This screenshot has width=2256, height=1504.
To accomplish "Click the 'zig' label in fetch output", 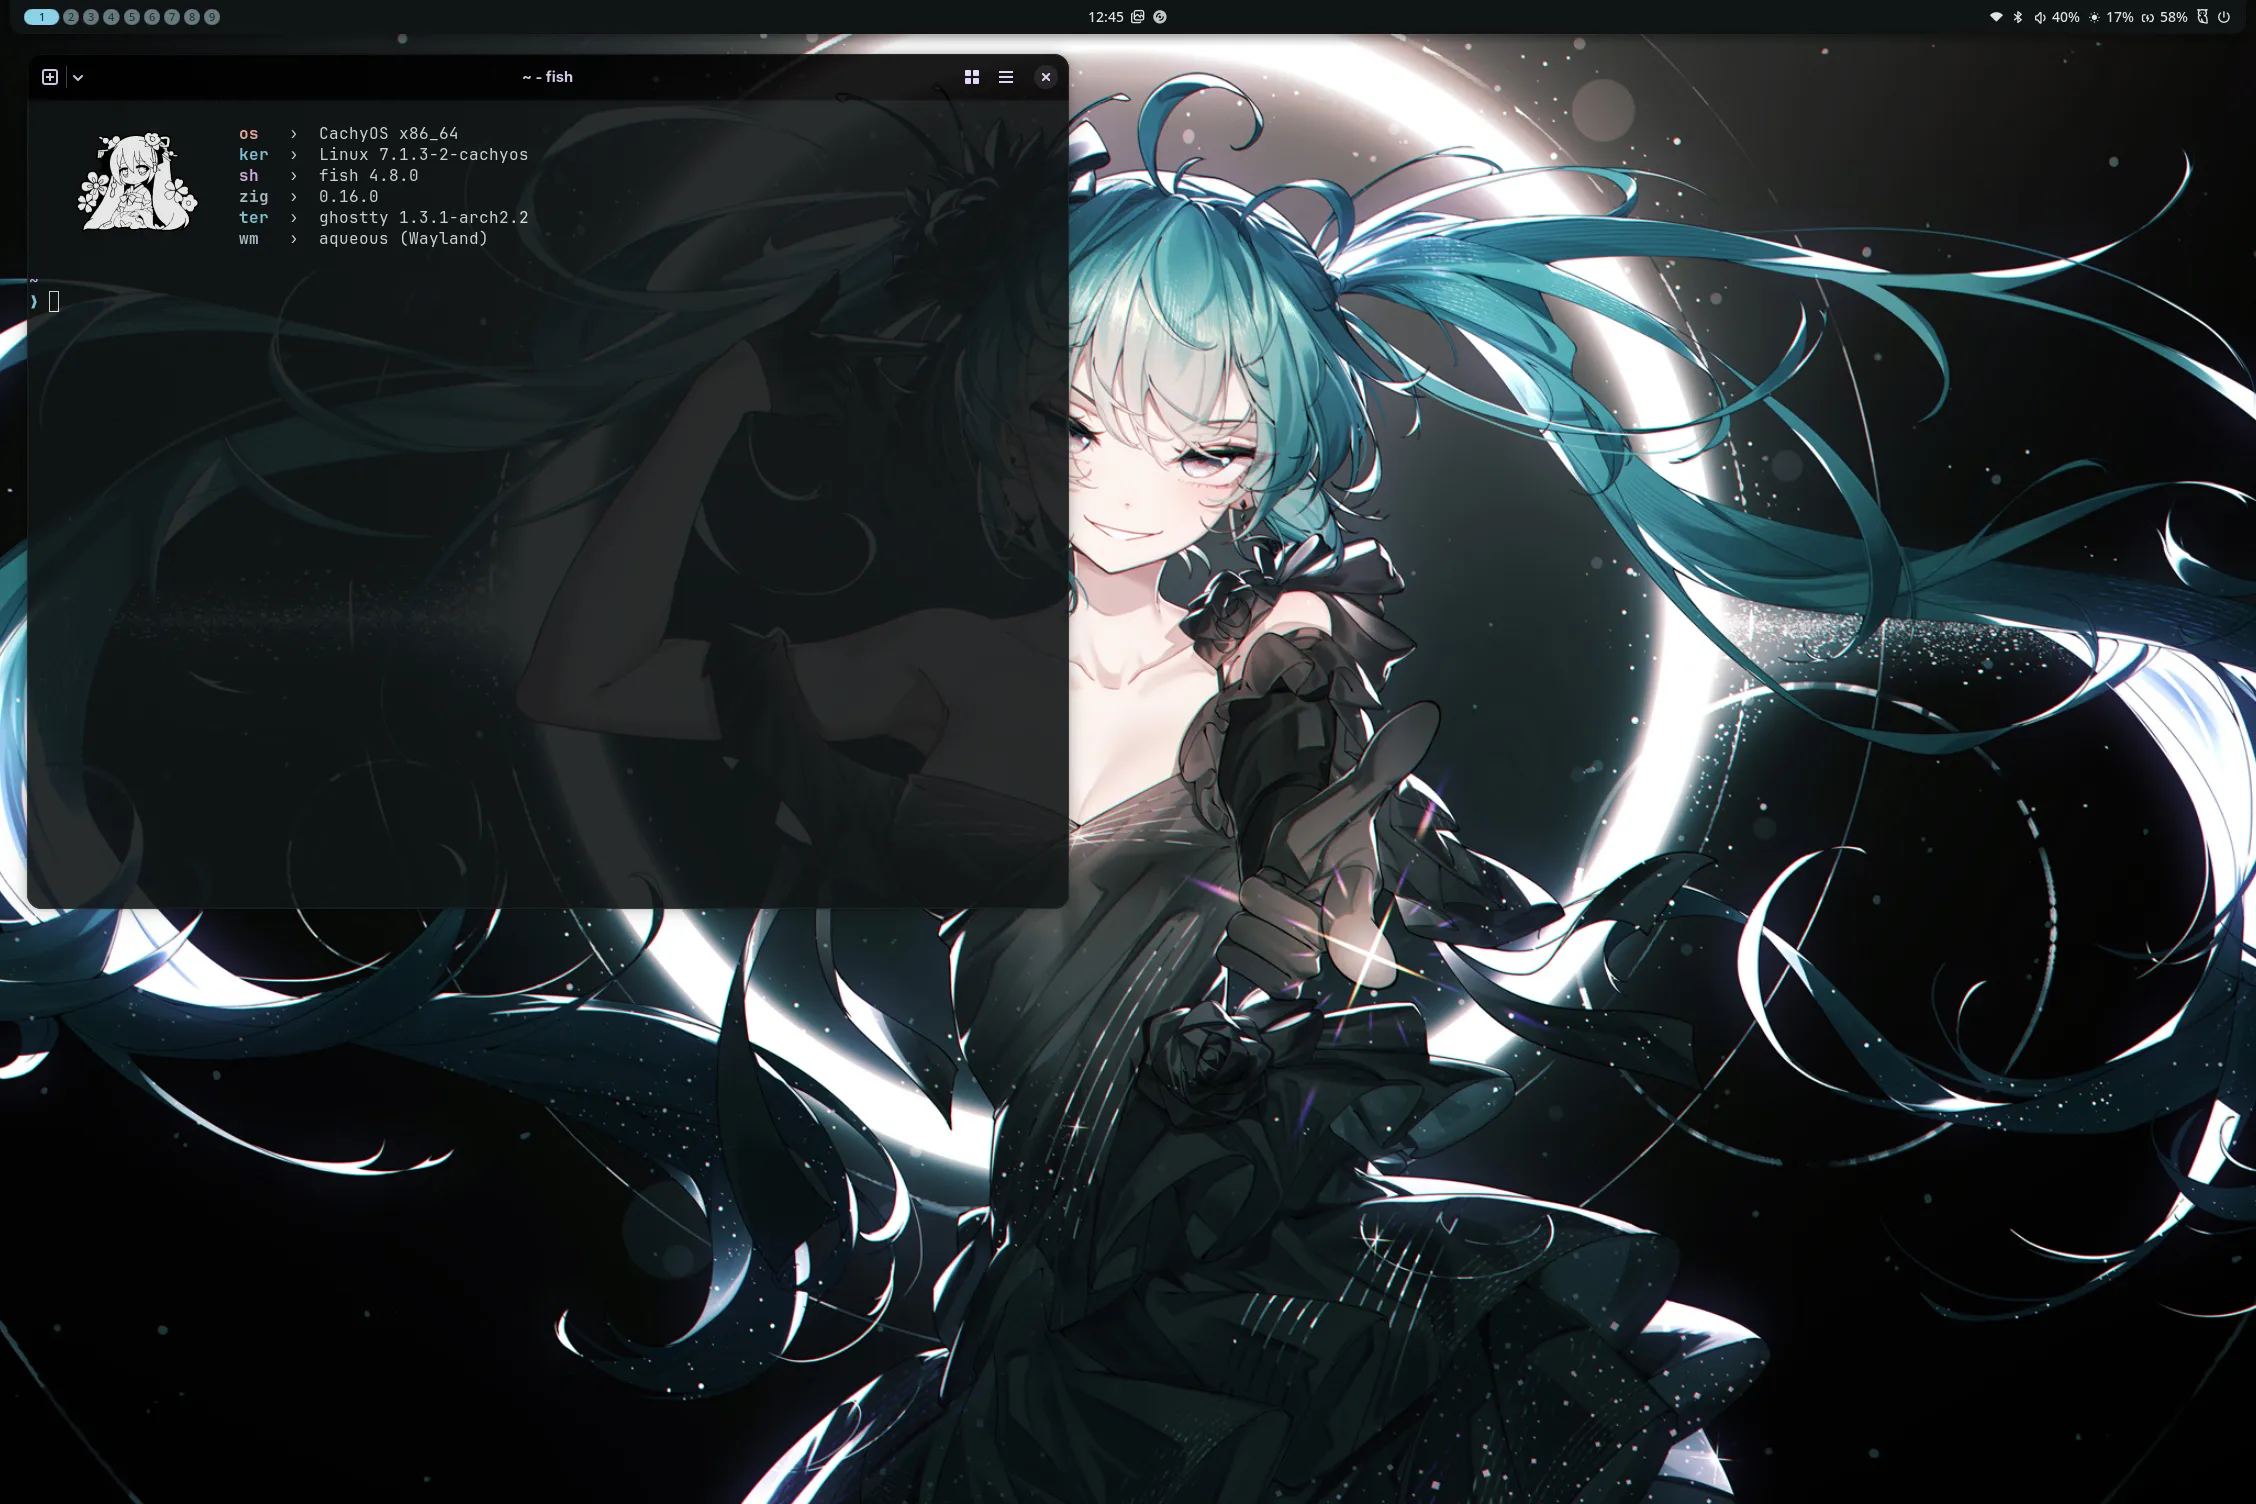I will (253, 196).
